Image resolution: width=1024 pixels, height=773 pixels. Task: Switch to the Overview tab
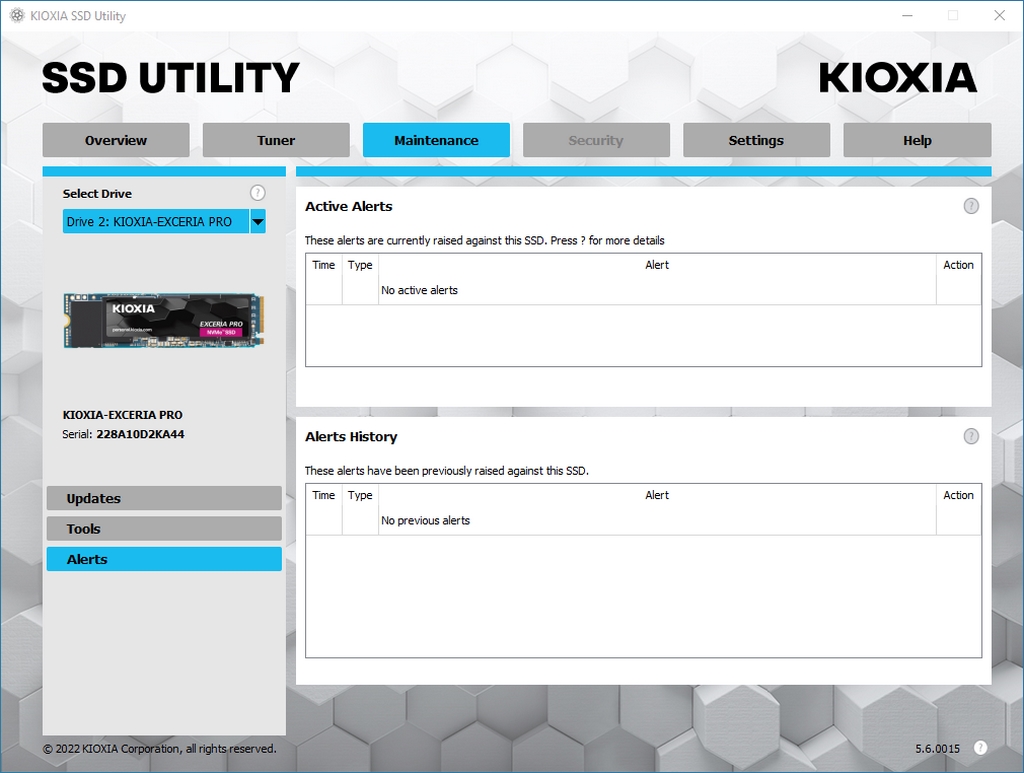click(116, 140)
